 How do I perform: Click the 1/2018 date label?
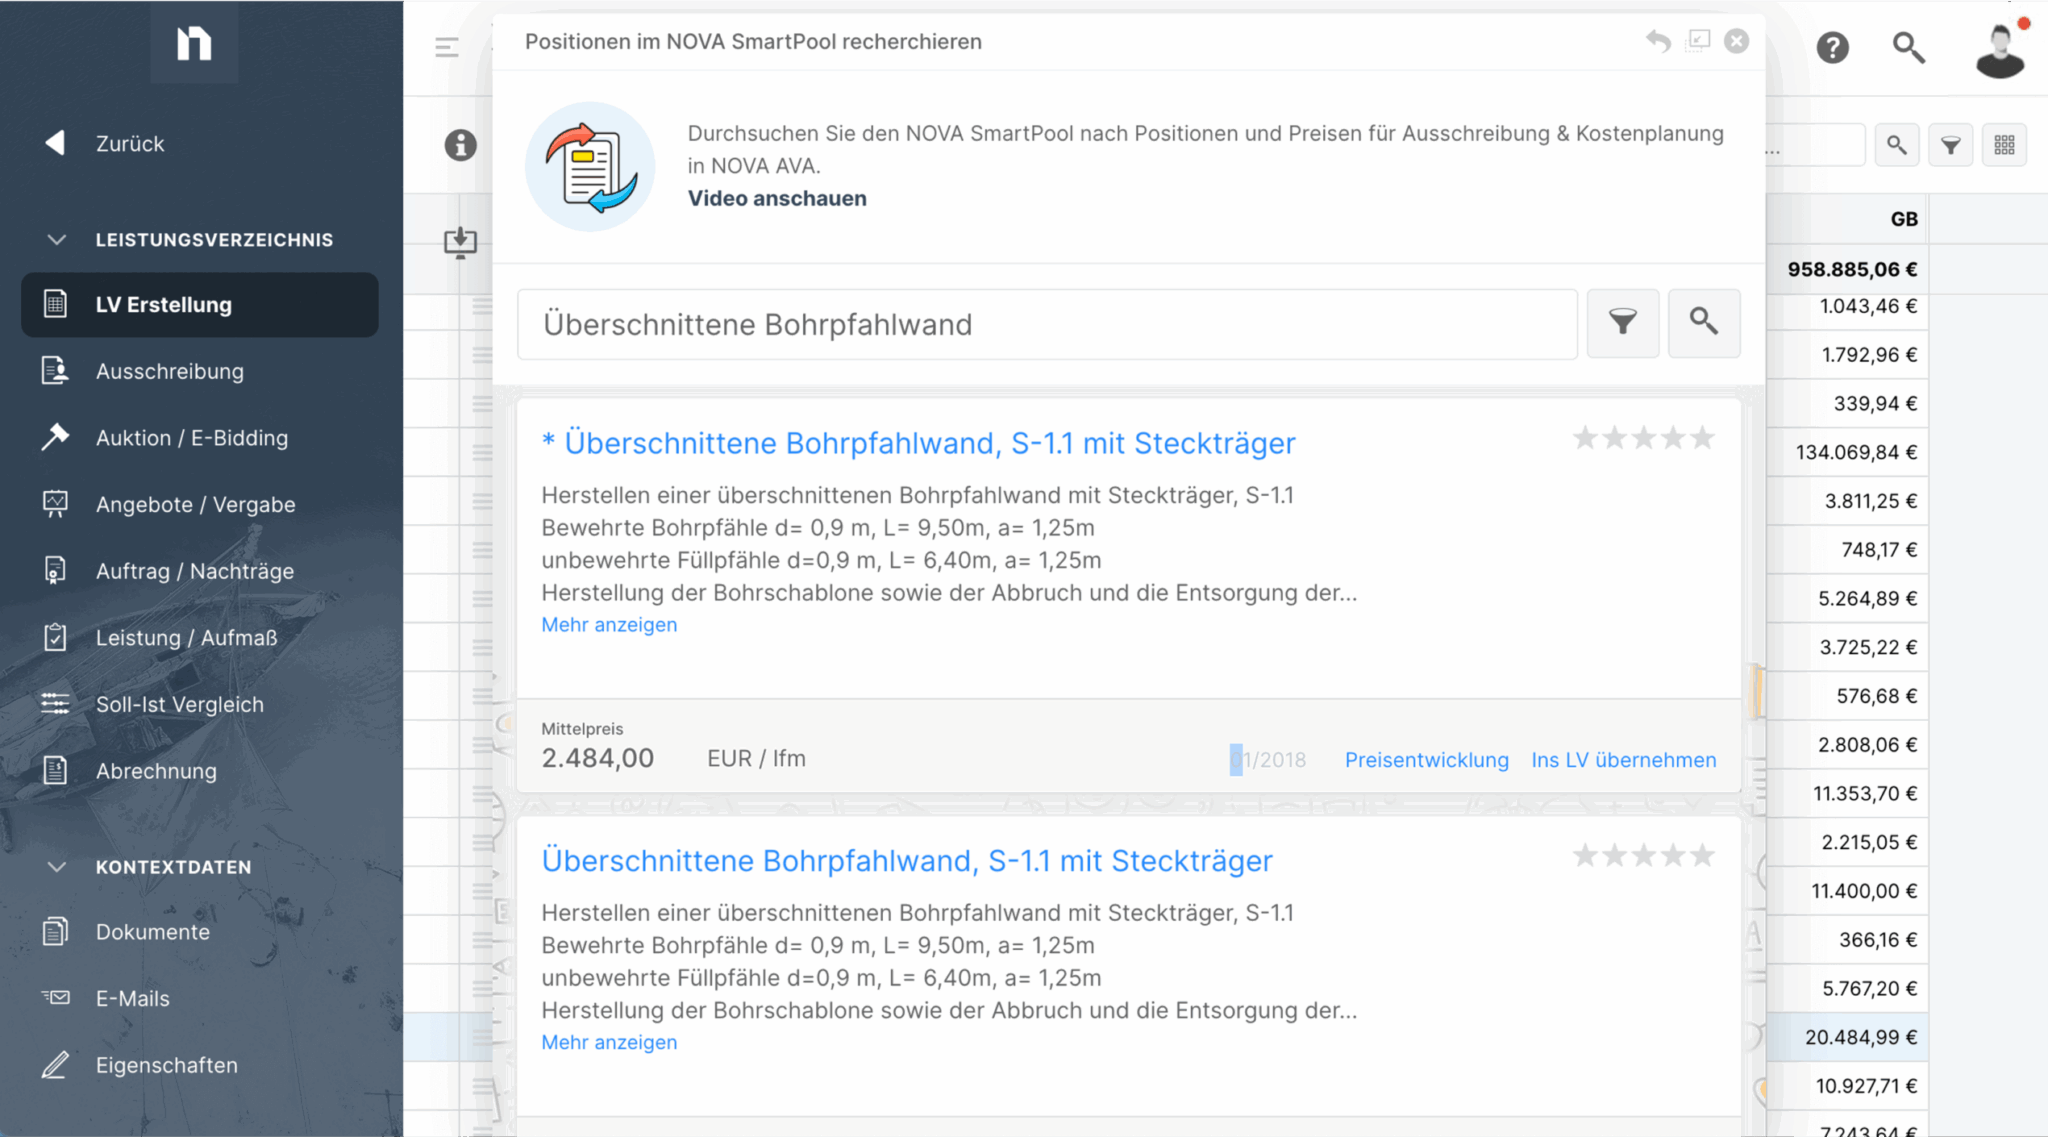[x=1268, y=760]
